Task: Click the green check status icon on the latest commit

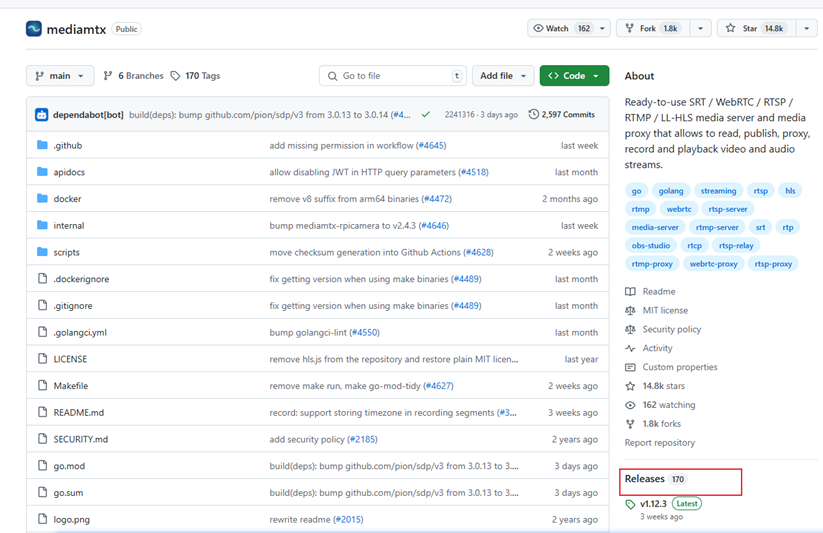Action: tap(426, 114)
